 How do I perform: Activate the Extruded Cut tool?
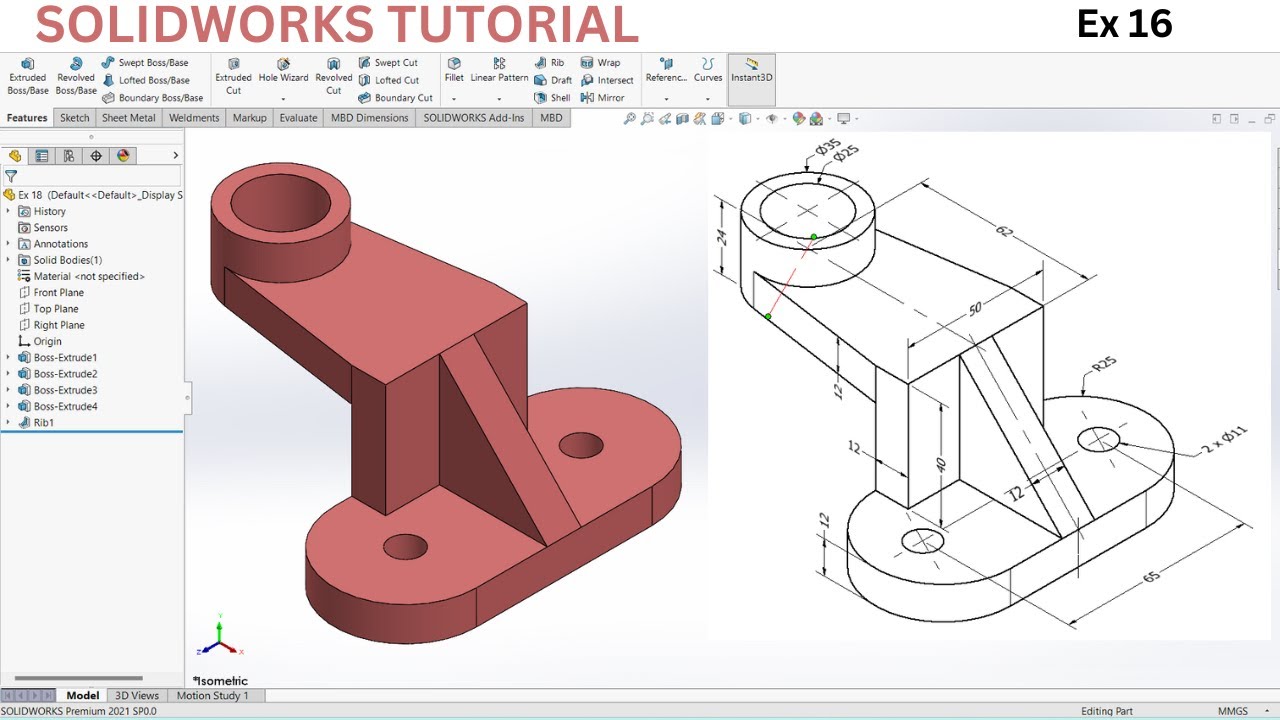(233, 77)
